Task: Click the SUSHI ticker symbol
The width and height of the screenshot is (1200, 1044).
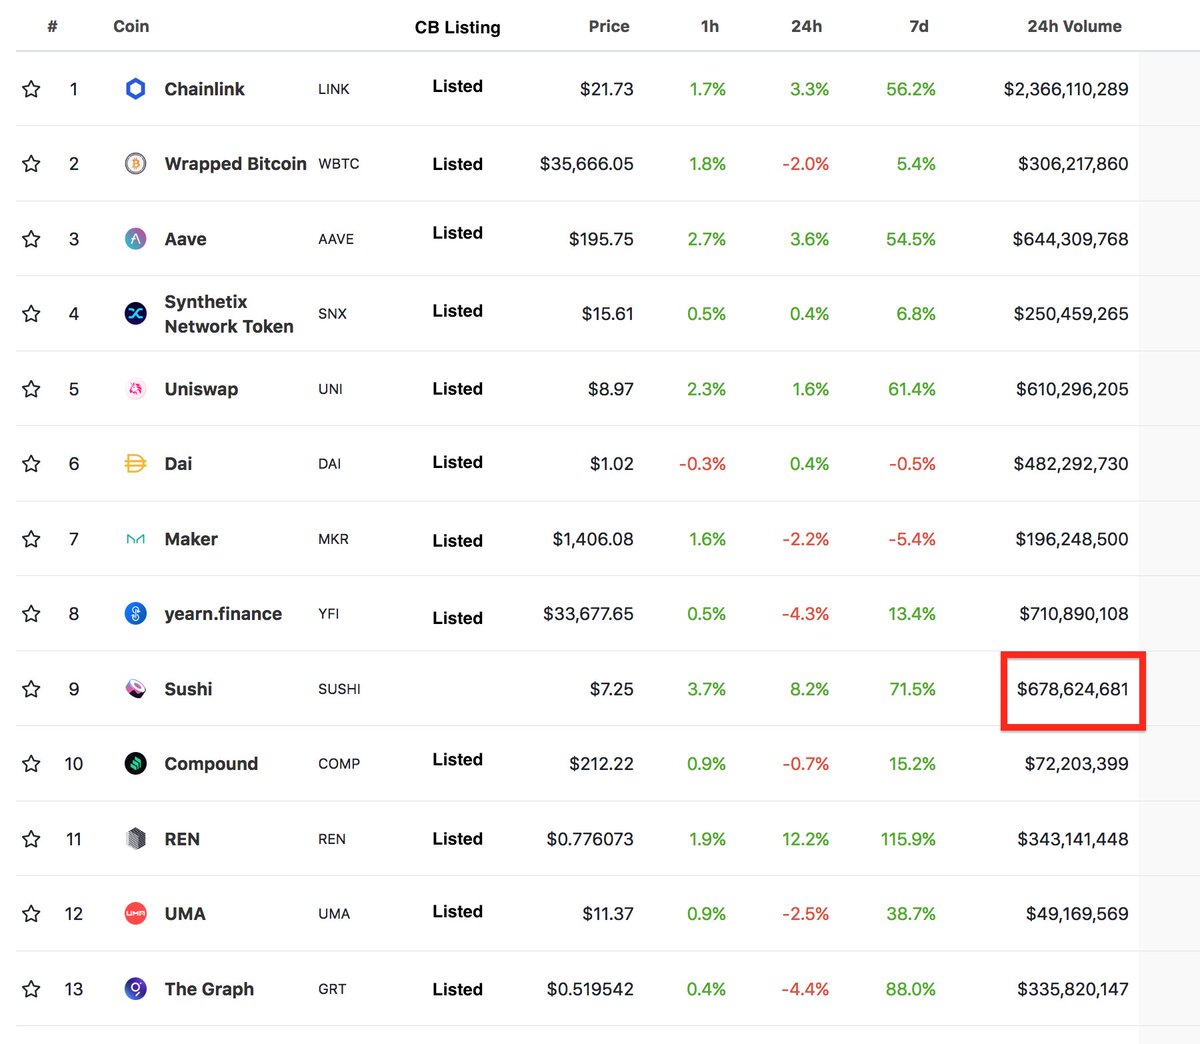Action: tap(339, 689)
